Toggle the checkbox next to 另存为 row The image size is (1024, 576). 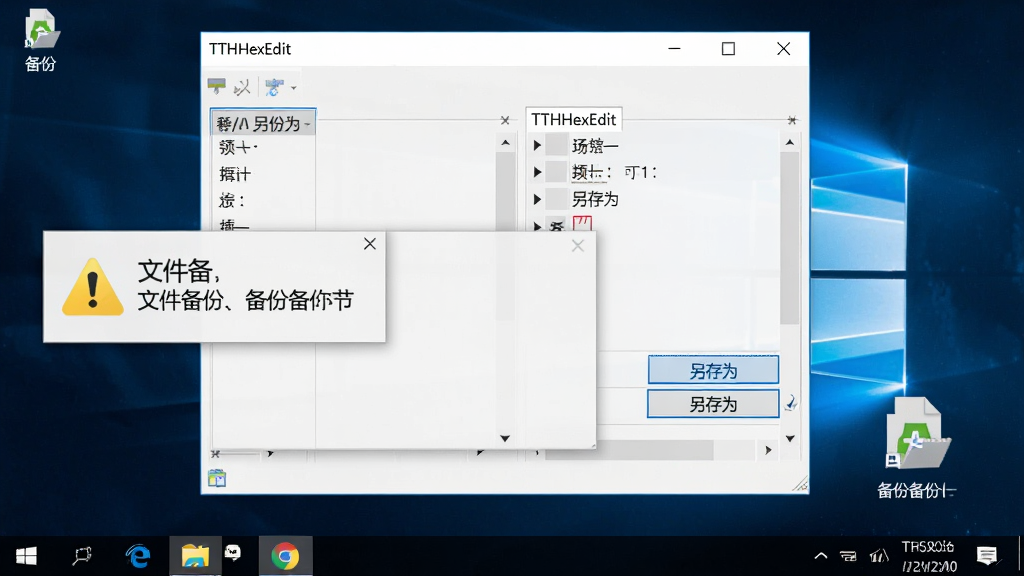click(x=556, y=199)
